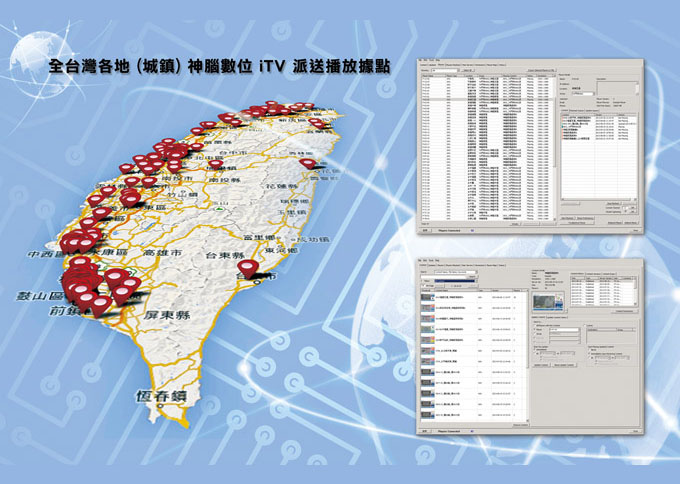Select the red pin beside Hualien city
The height and width of the screenshot is (484, 680).
[308, 164]
